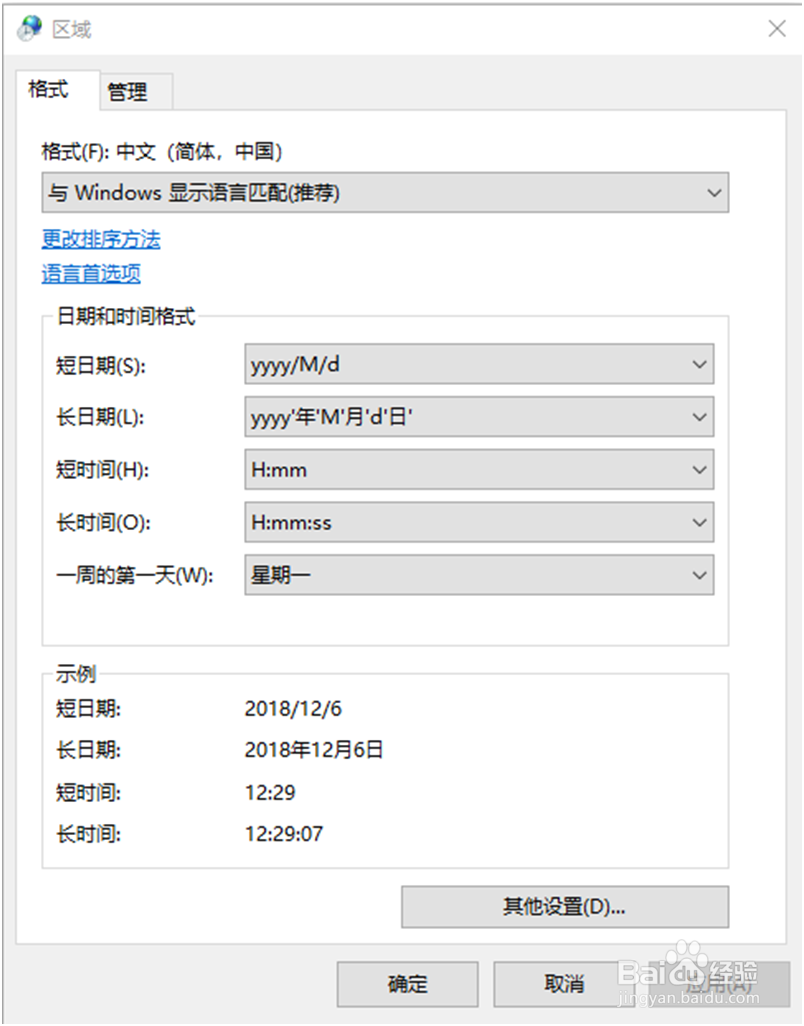The height and width of the screenshot is (1026, 804).
Task: Click the 格式(F): 中文 label
Action: coord(162,152)
